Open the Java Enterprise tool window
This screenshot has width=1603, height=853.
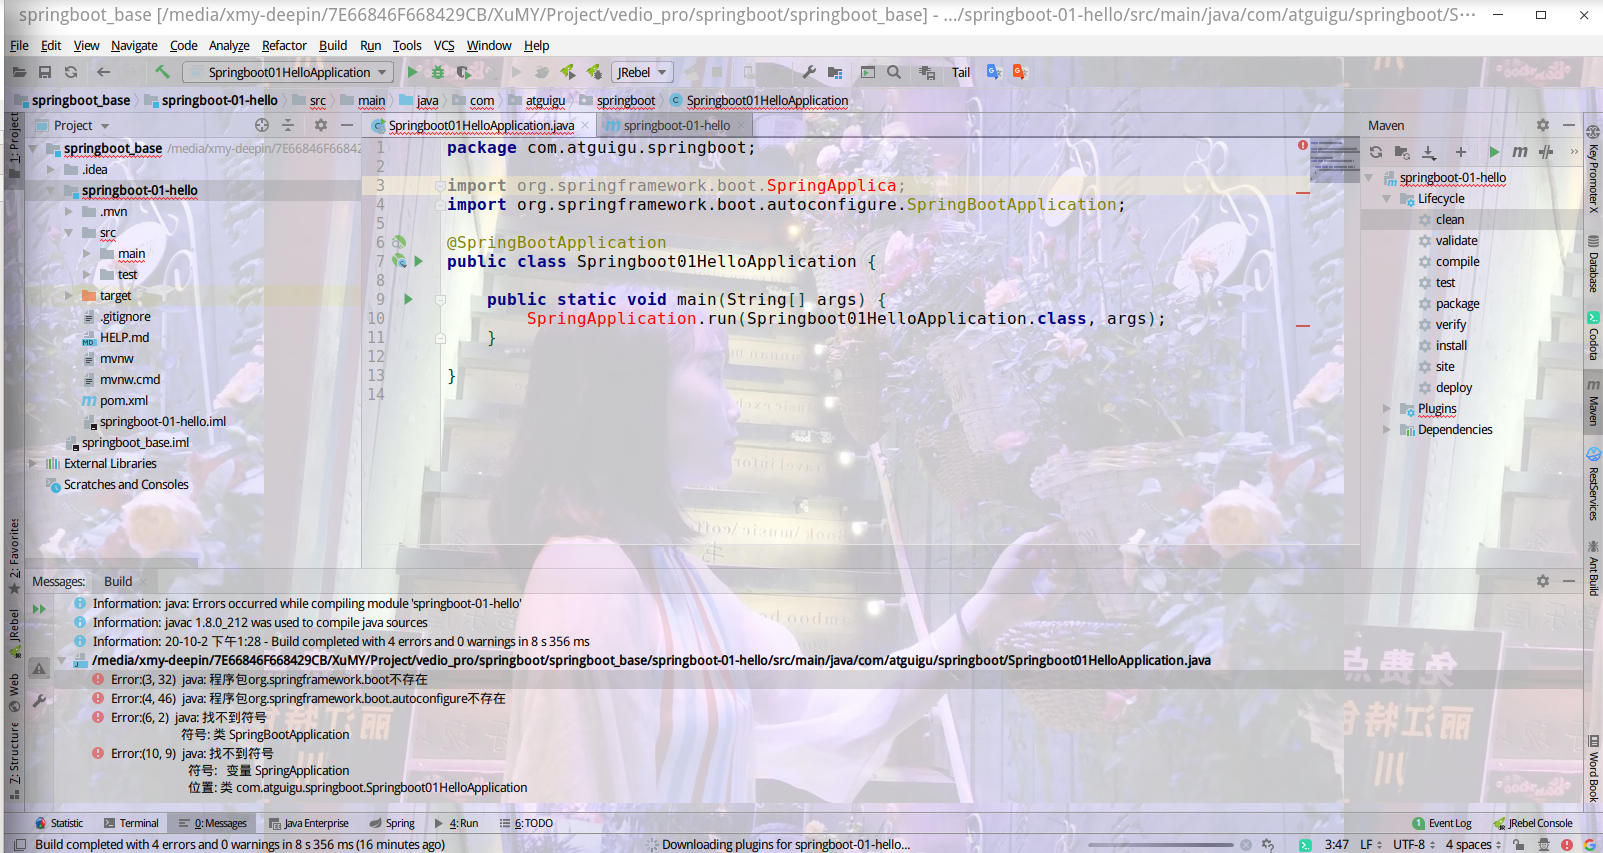coord(309,823)
